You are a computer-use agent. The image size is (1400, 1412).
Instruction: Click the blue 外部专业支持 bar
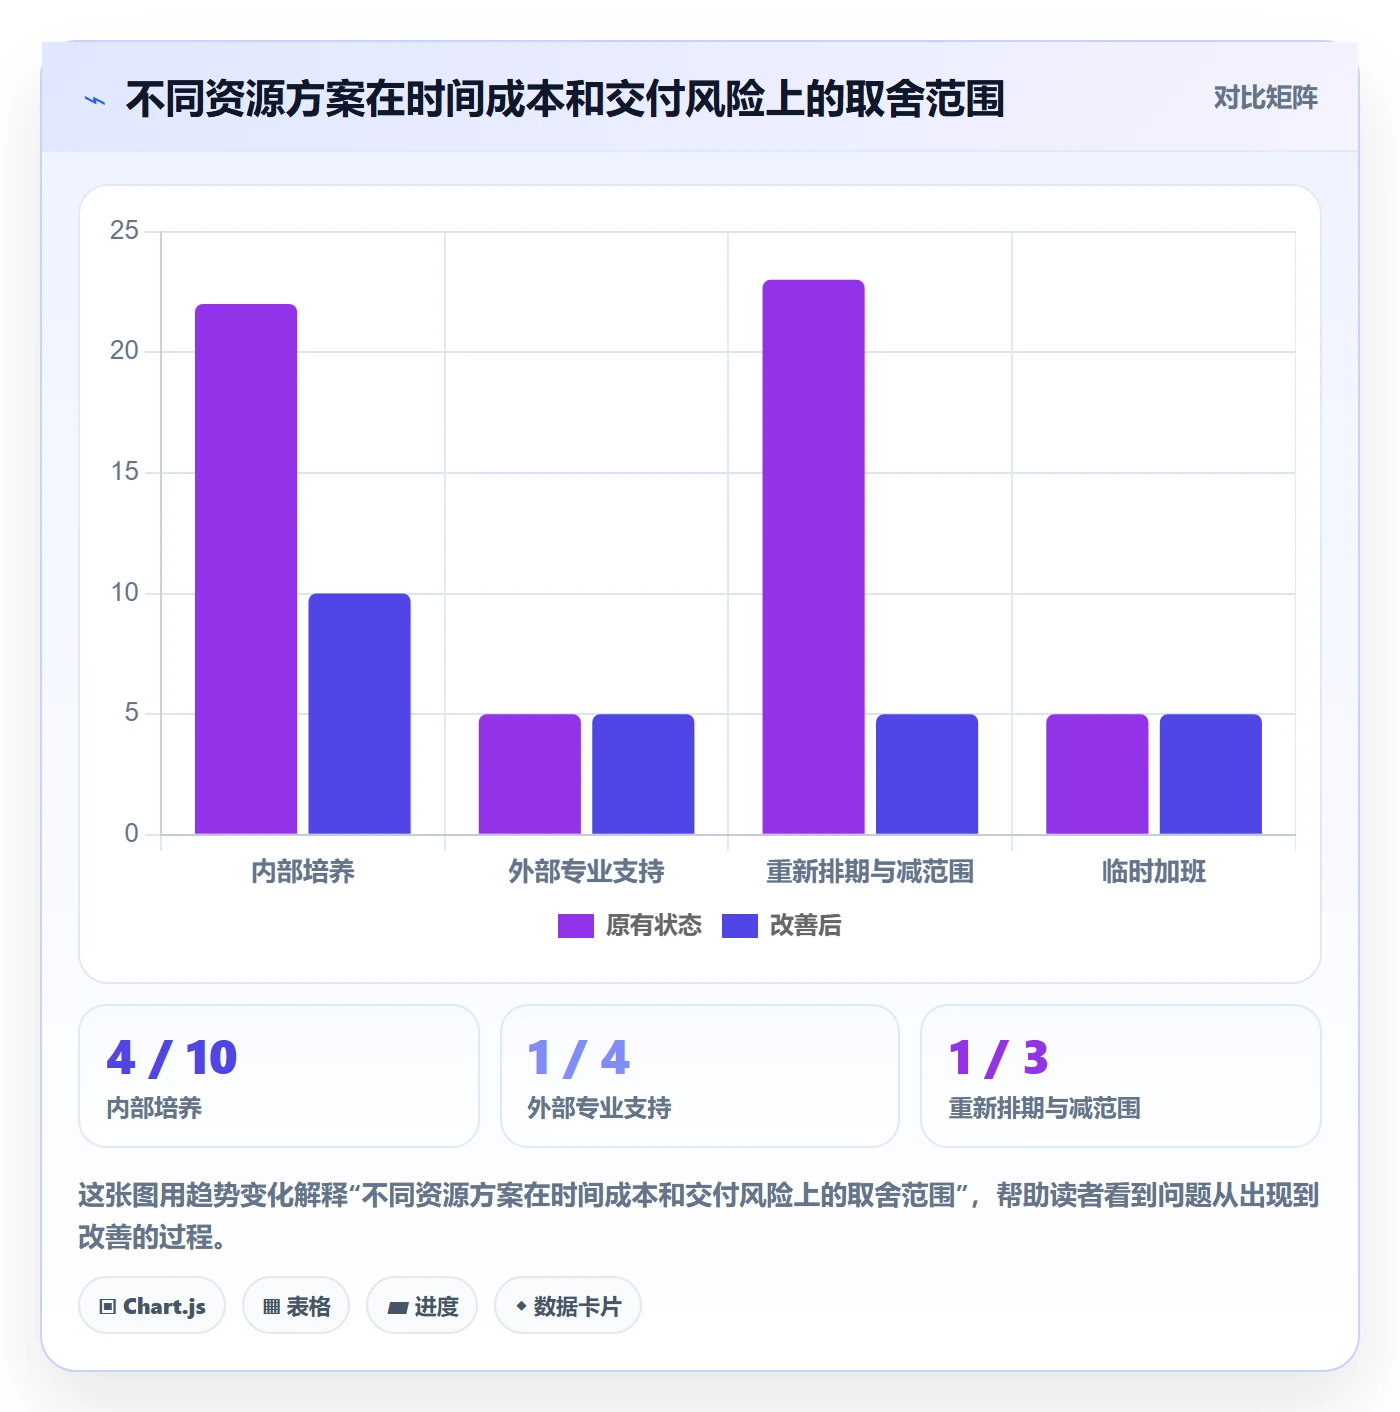click(x=643, y=774)
